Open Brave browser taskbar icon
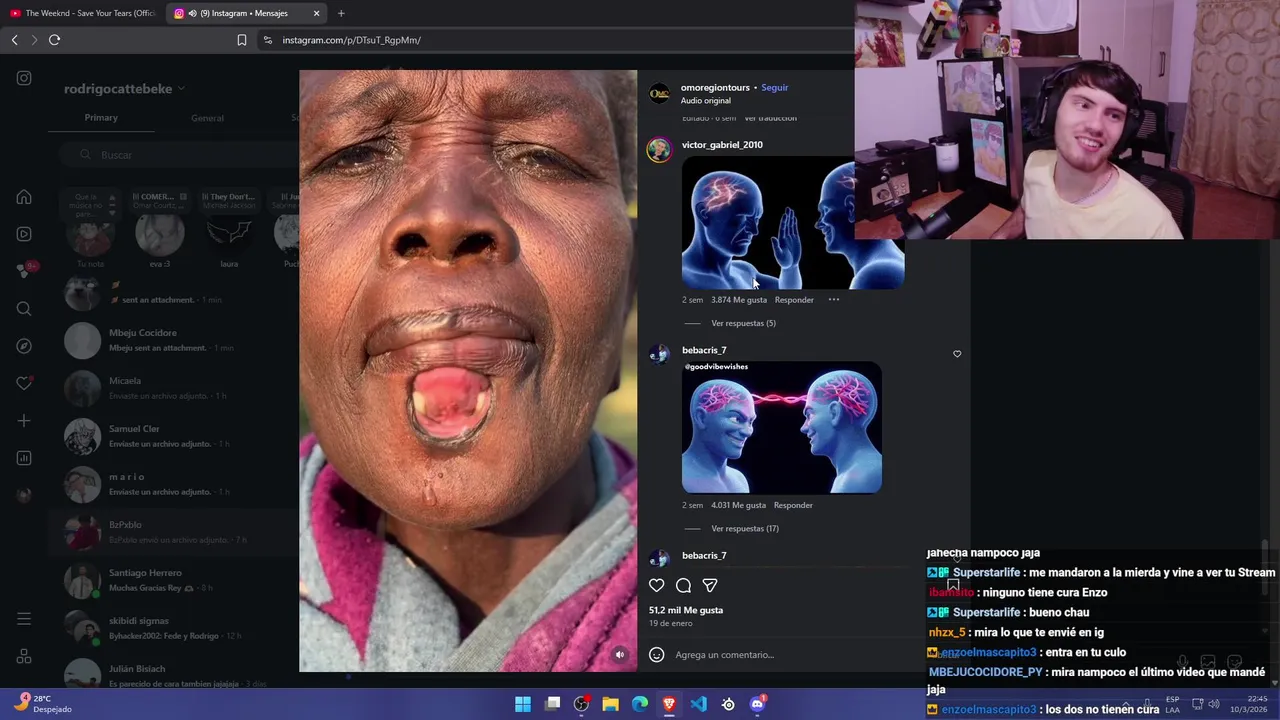 [669, 704]
